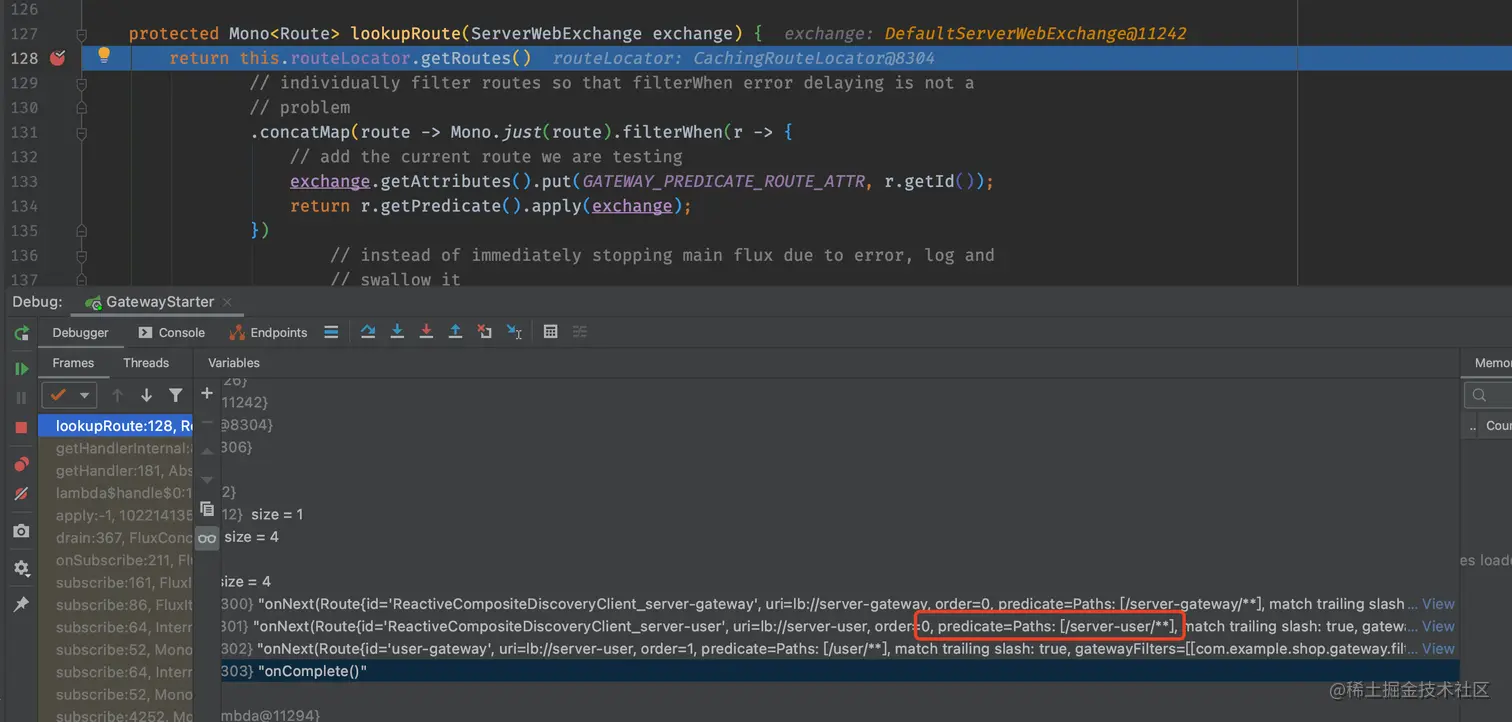Move the watch up in Variables
1512x722 pixels.
point(207,451)
